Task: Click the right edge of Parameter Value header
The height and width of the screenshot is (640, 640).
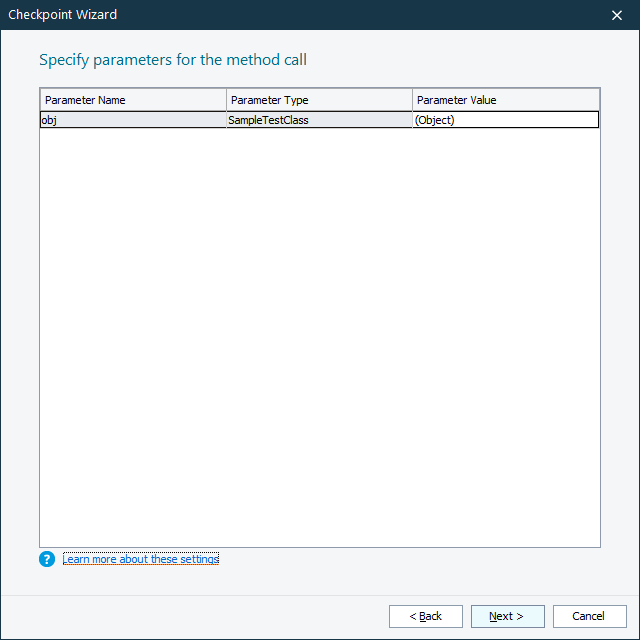Action: click(598, 100)
